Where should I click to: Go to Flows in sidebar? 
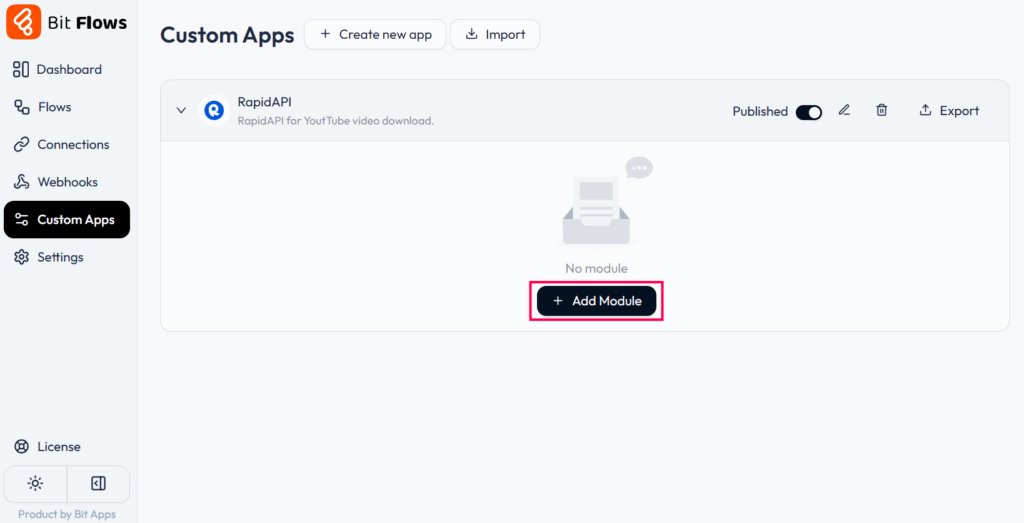point(42,107)
